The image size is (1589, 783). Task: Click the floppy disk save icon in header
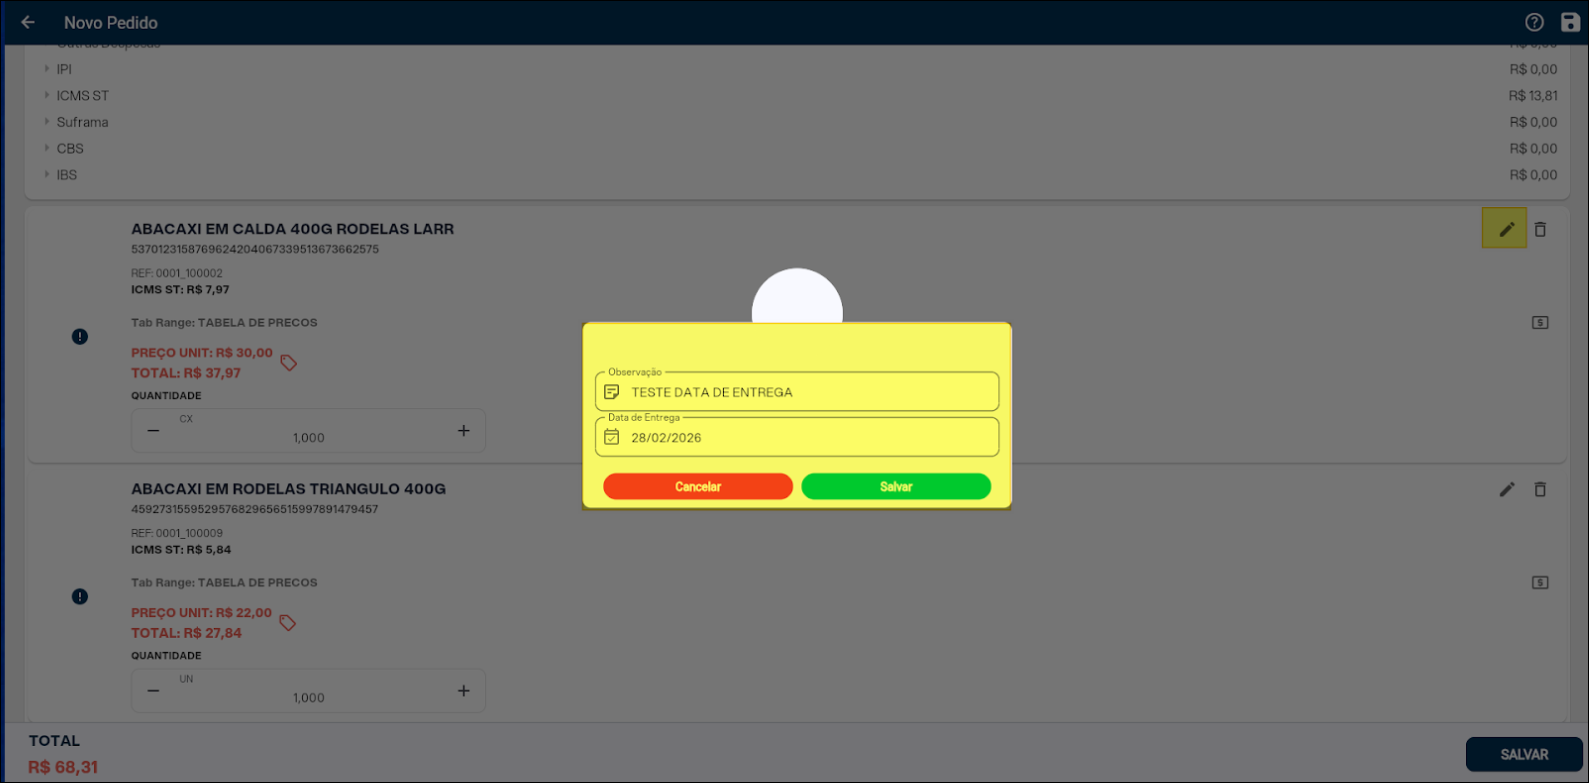point(1570,22)
